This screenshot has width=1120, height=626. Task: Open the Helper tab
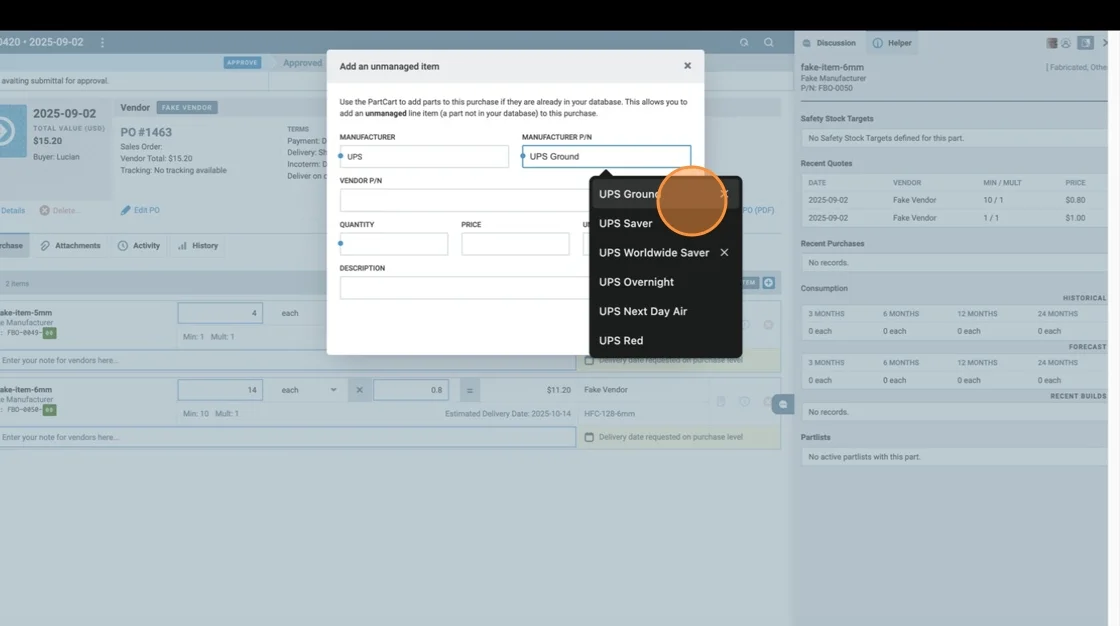pos(892,43)
